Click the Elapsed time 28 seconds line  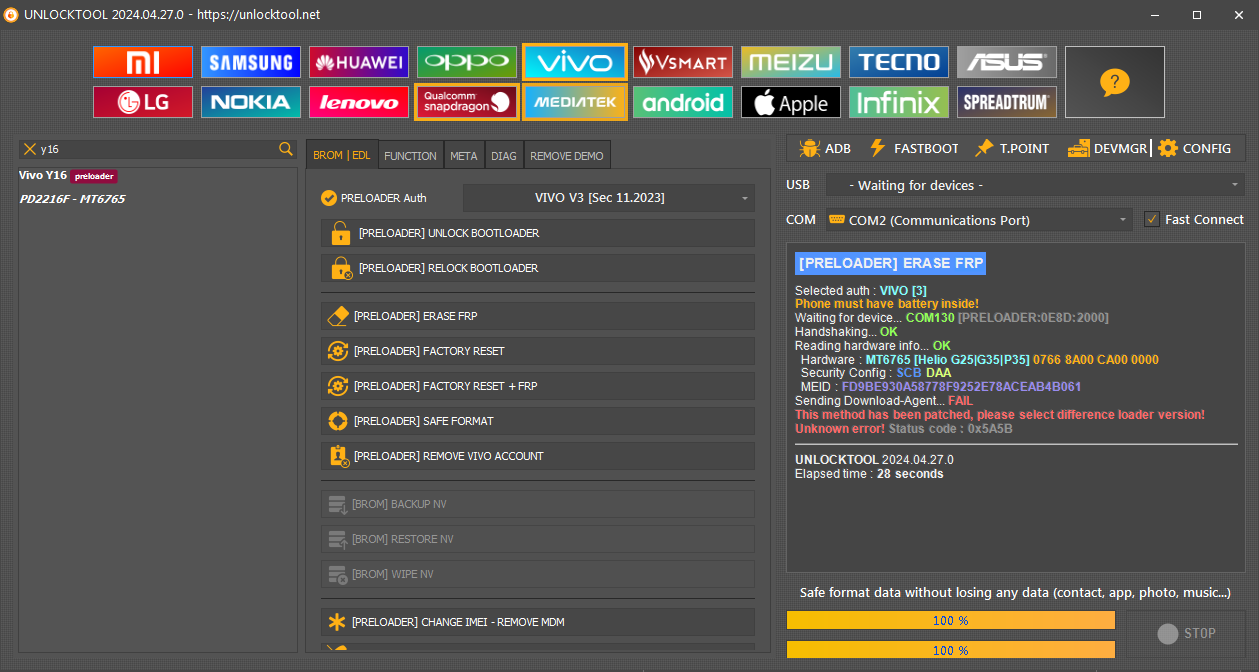869,474
